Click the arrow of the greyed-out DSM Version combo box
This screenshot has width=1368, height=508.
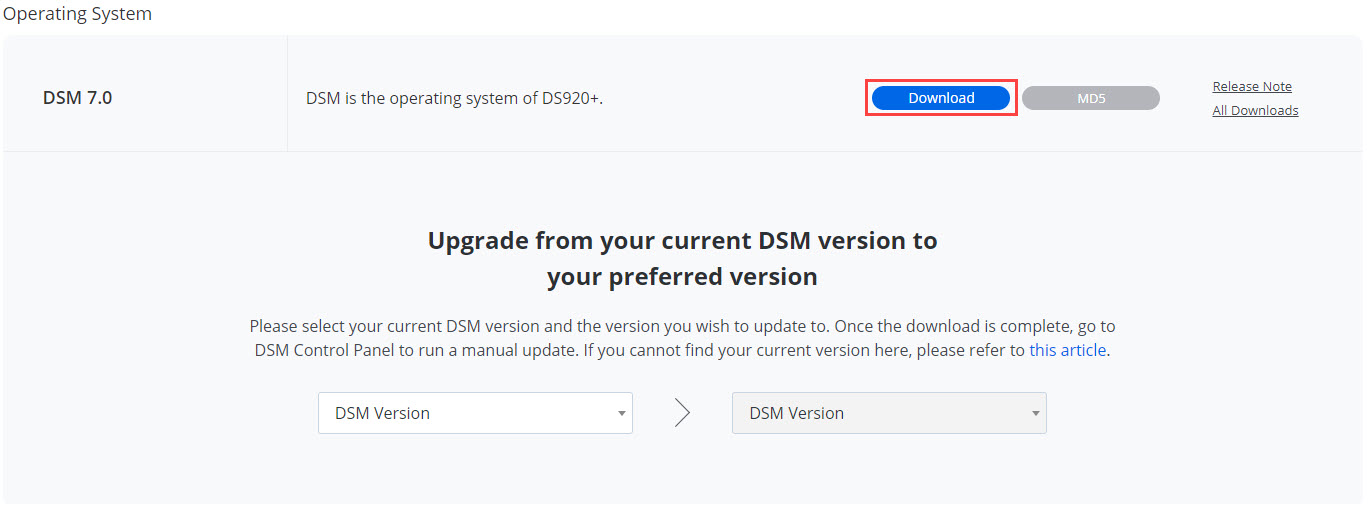pyautogui.click(x=1035, y=413)
